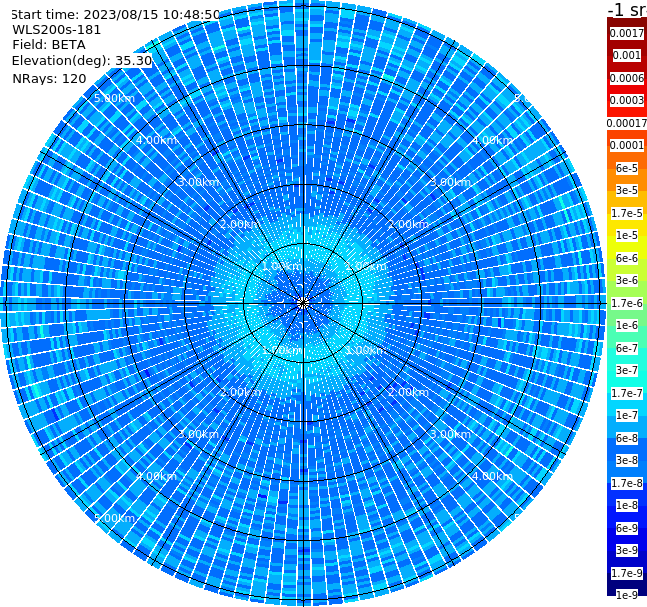Screen dimensions: 647x607
Task: Click the 0.00017 colorbar label
Action: (627, 123)
